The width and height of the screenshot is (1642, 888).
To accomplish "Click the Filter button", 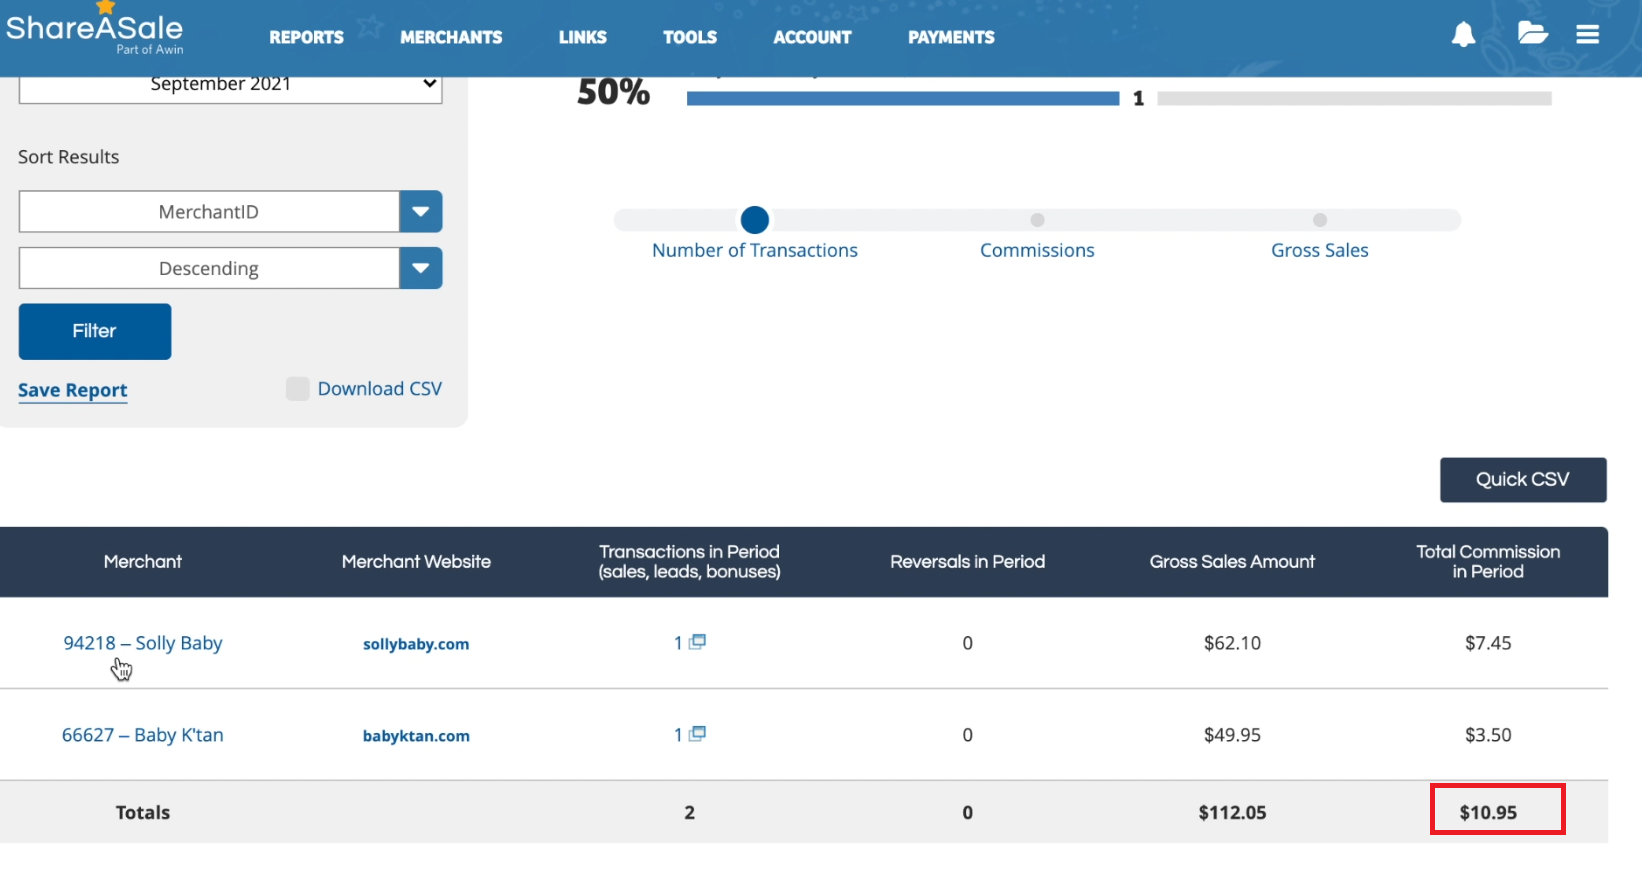I will coord(95,331).
